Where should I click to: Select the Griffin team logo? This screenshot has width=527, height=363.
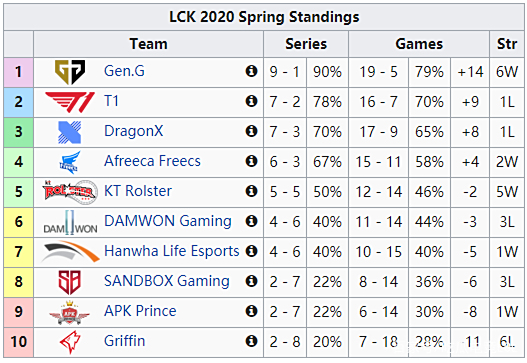pyautogui.click(x=70, y=342)
